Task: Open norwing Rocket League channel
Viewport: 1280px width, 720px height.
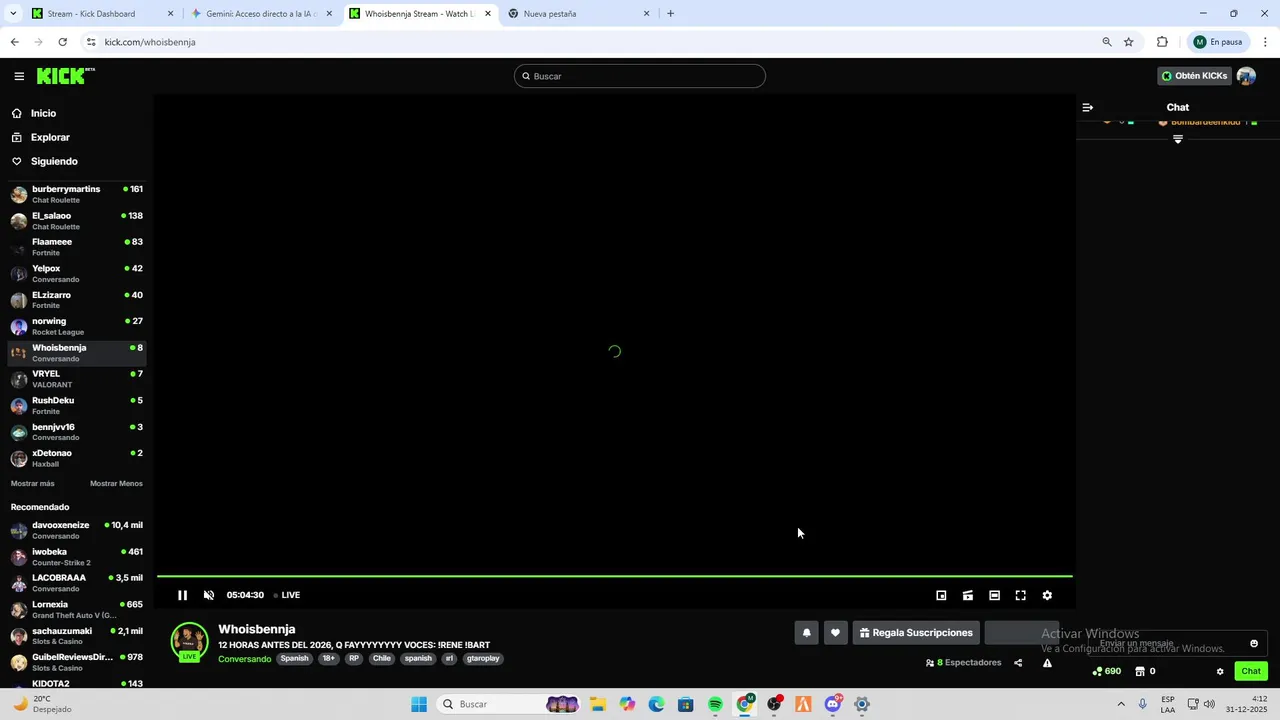Action: [x=76, y=326]
